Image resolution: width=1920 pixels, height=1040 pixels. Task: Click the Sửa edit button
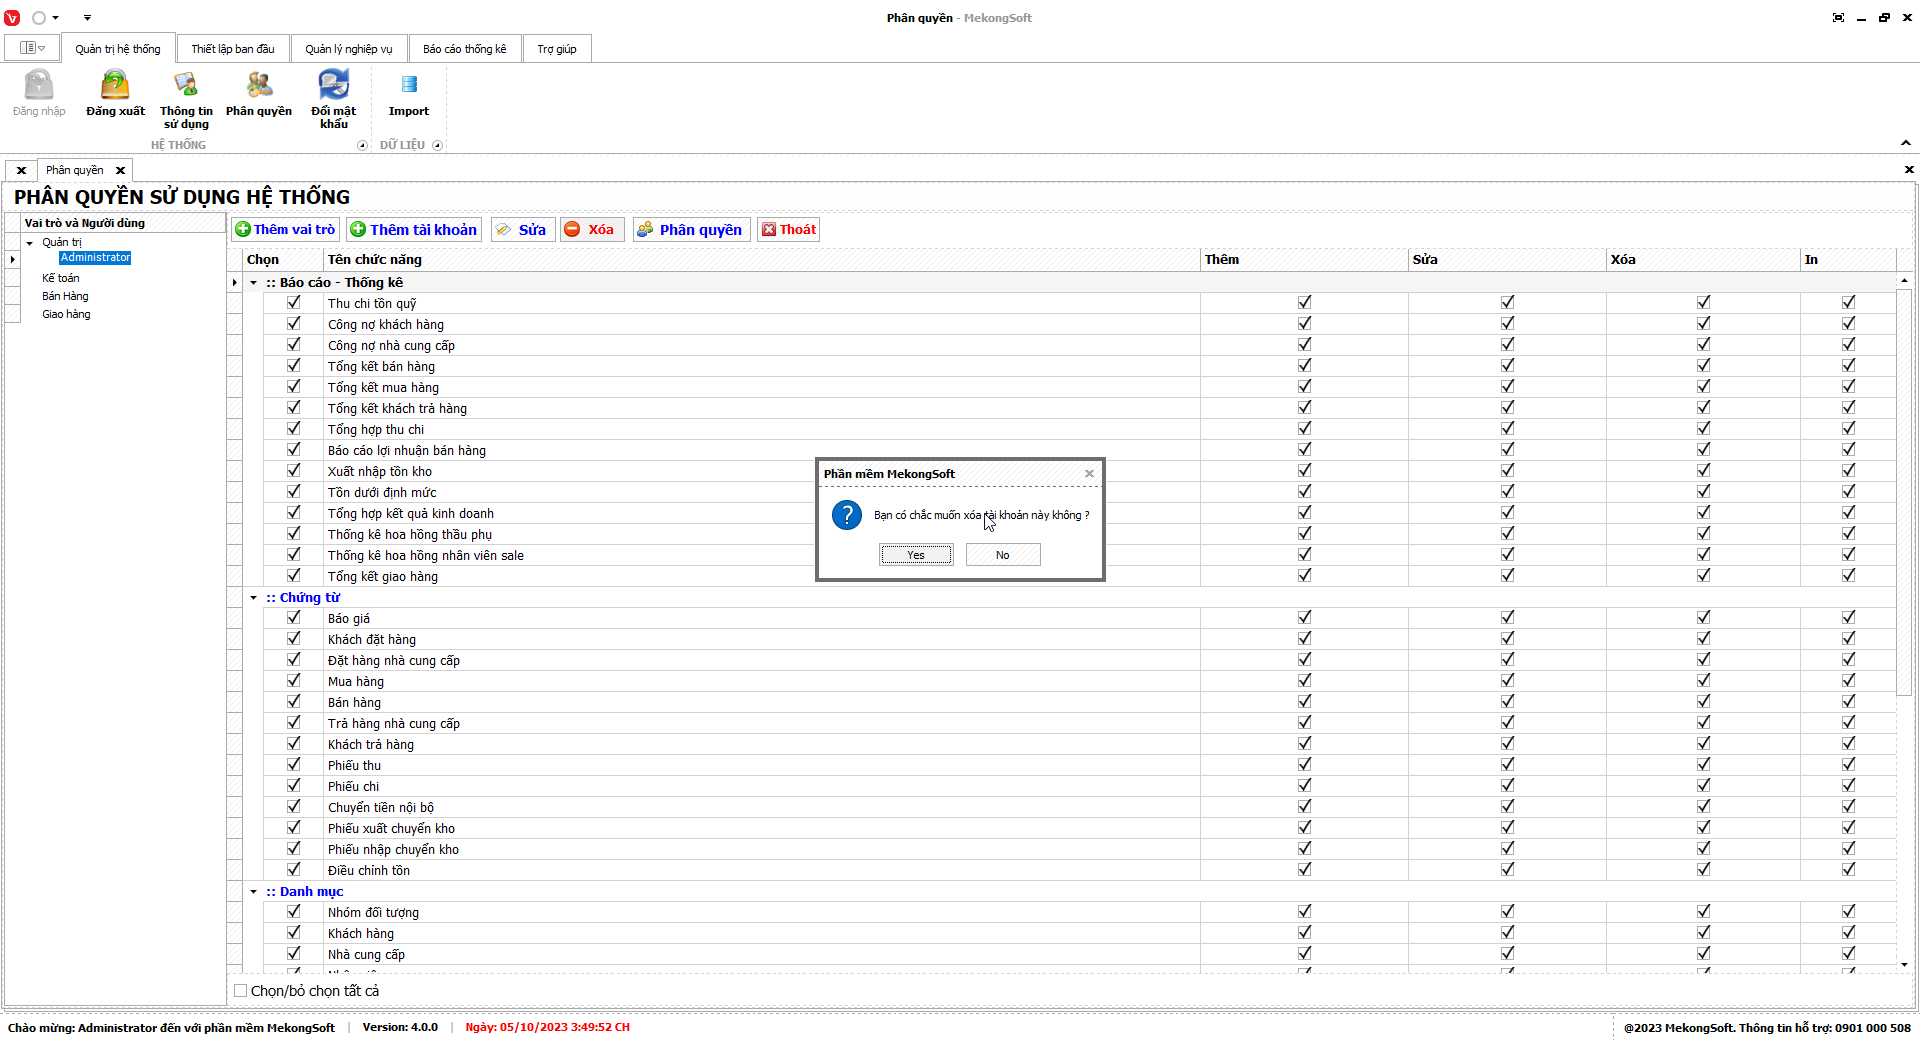[522, 230]
